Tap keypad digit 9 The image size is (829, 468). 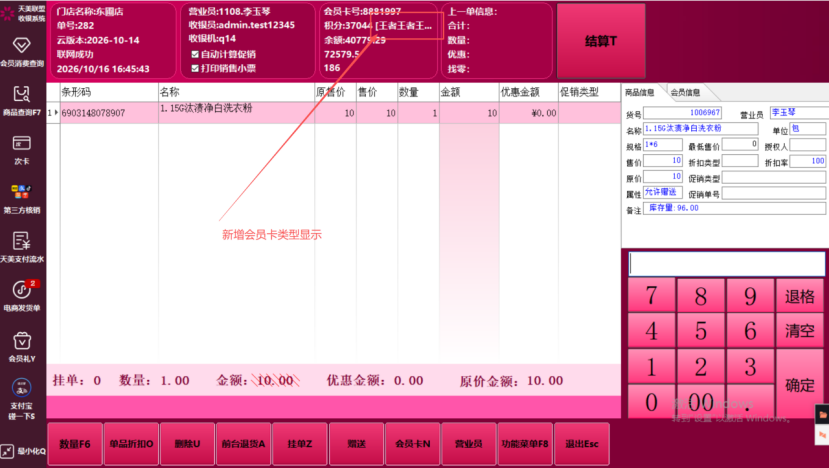point(750,295)
